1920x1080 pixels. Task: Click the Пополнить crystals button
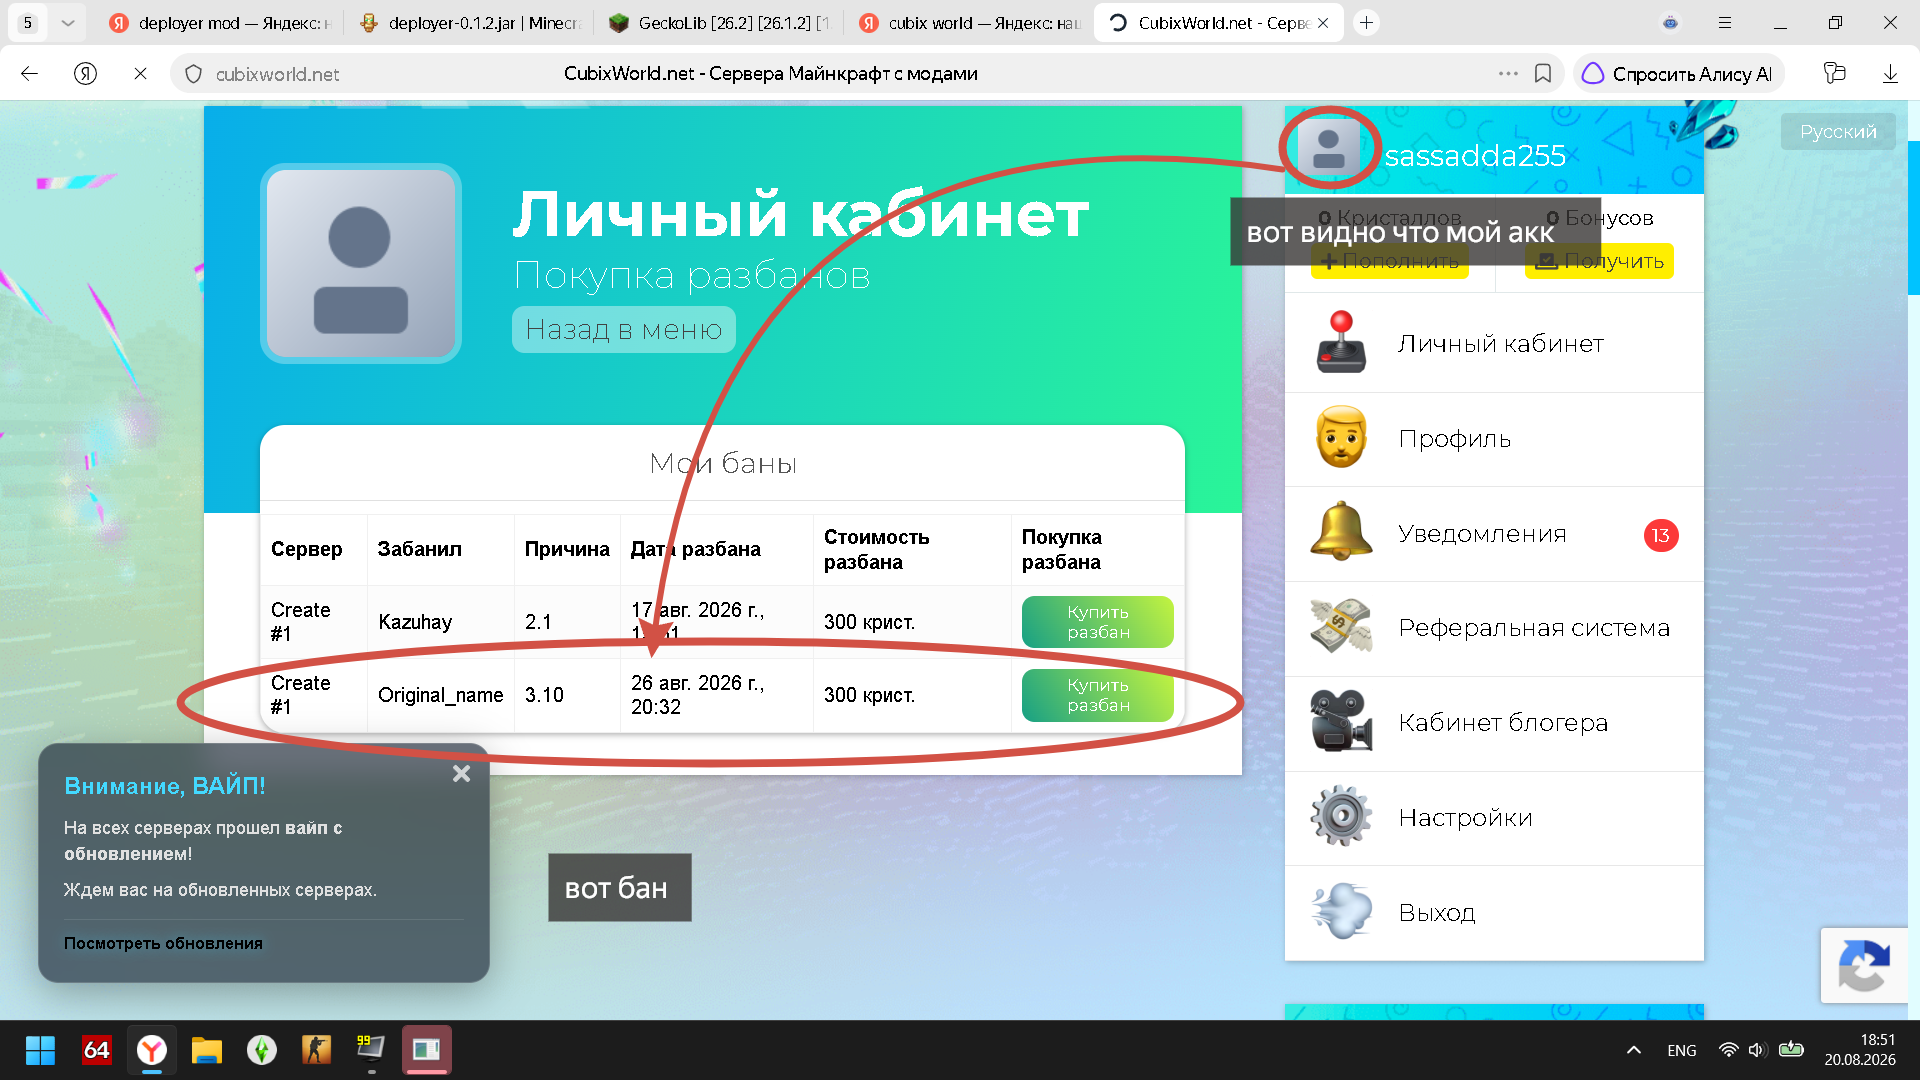tap(1390, 261)
